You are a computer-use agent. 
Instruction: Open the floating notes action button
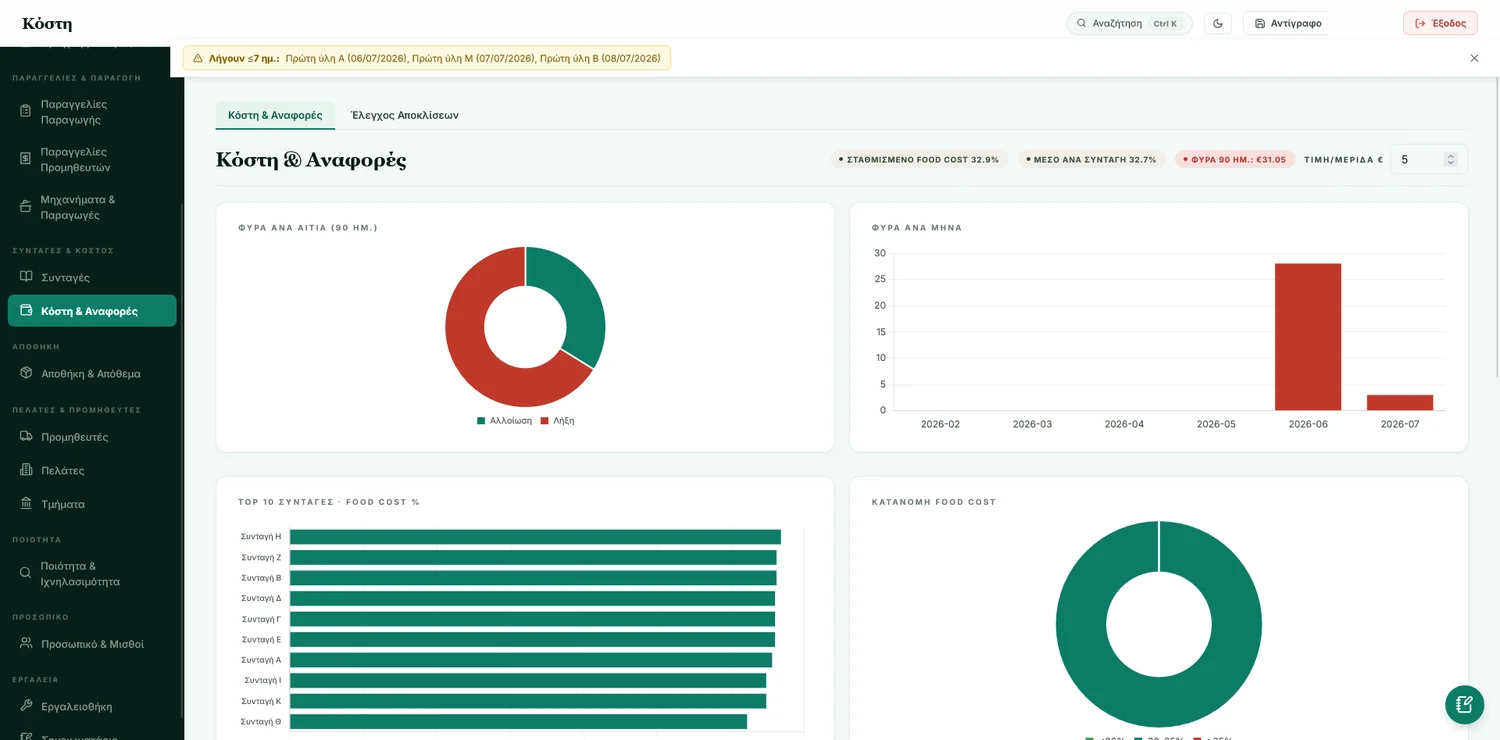tap(1464, 704)
